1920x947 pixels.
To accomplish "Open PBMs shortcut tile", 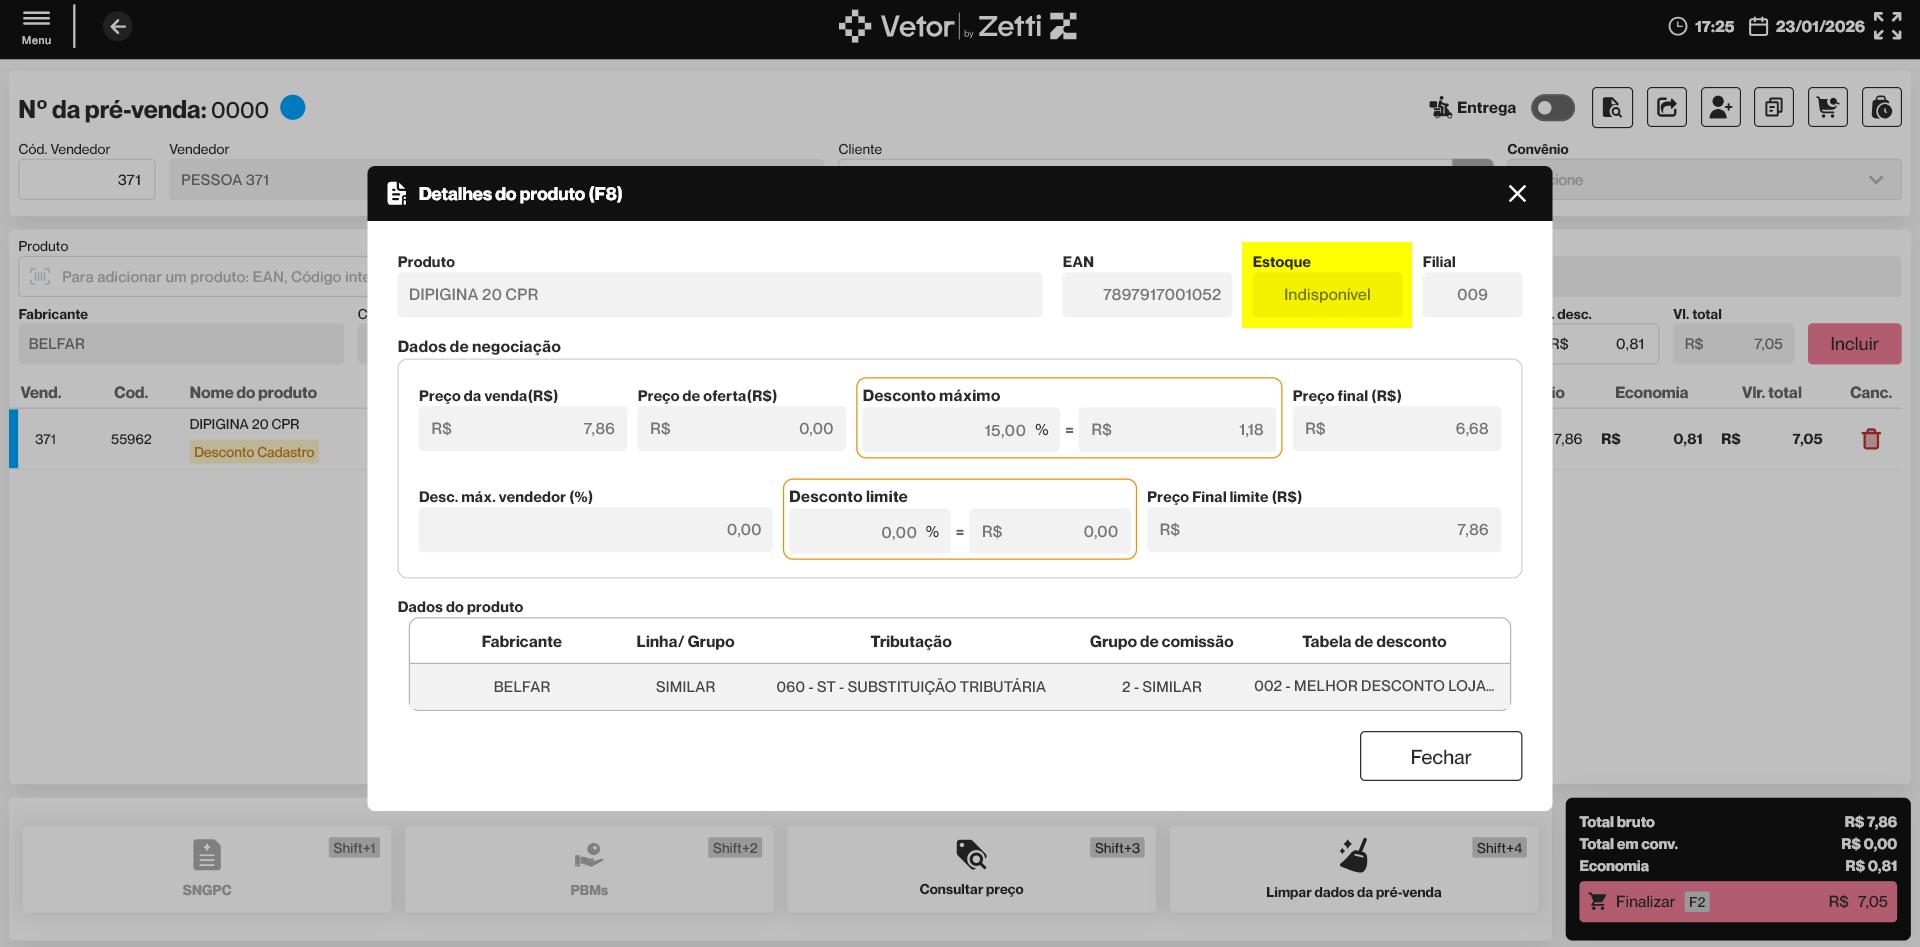I will [589, 869].
